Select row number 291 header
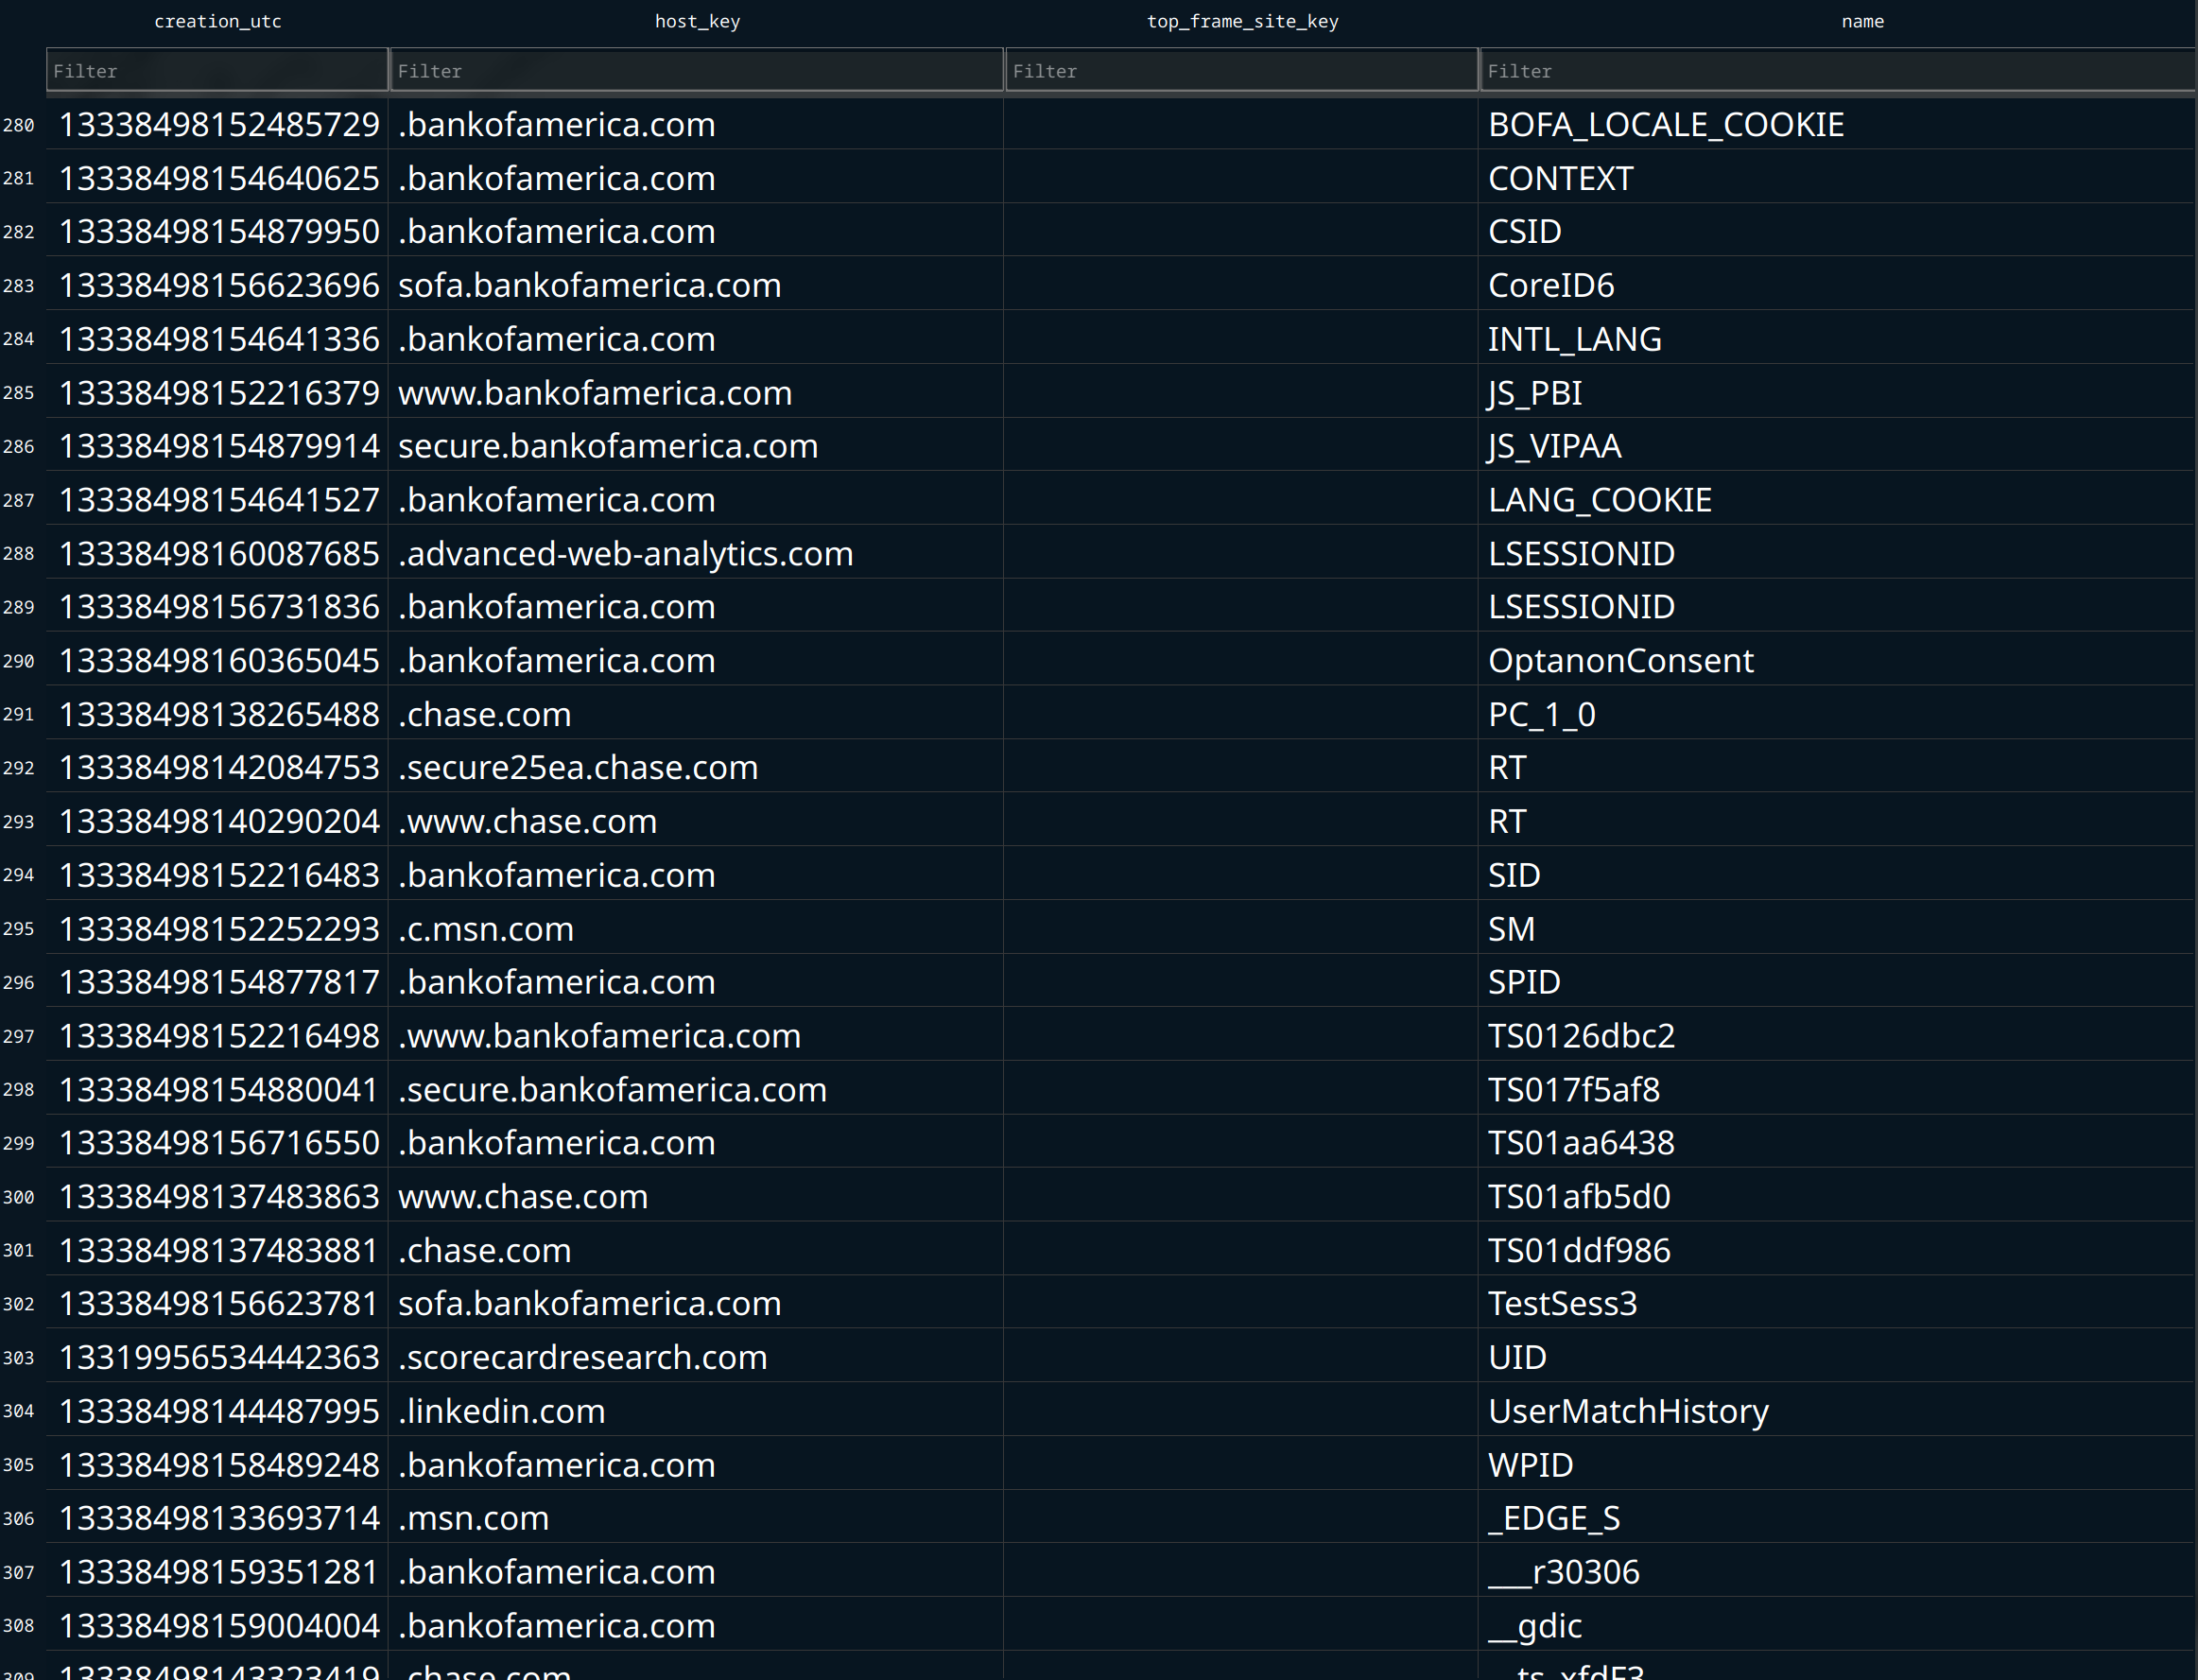Viewport: 2198px width, 1680px height. tap(19, 714)
